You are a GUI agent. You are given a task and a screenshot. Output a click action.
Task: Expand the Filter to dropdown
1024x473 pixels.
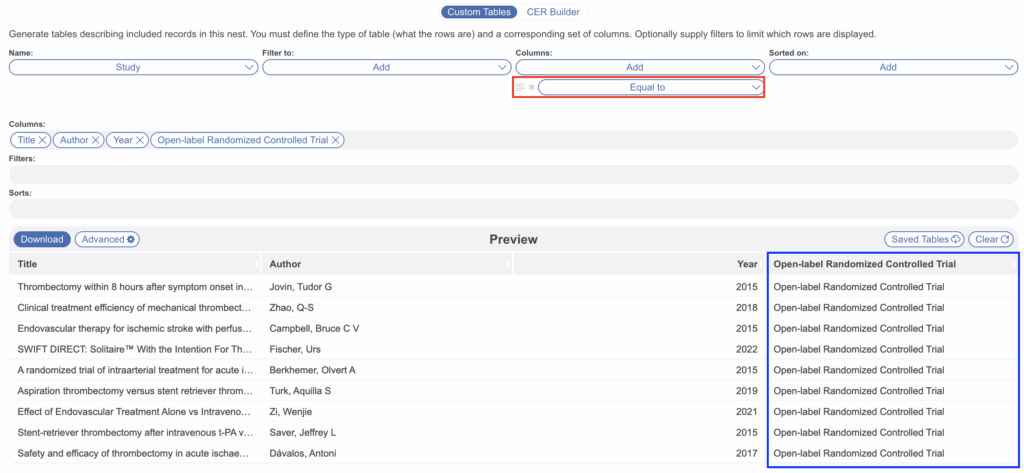[387, 67]
